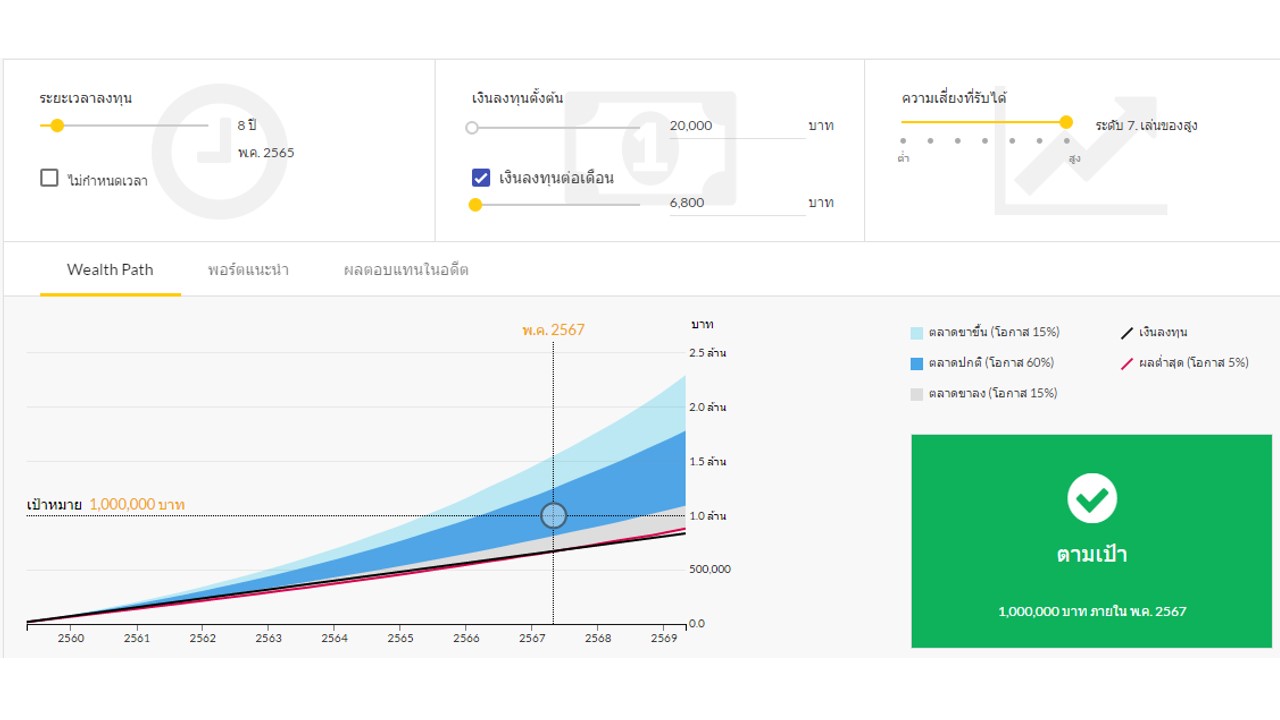1280x720 pixels.
Task: Click the risk level slider handle
Action: point(1066,122)
